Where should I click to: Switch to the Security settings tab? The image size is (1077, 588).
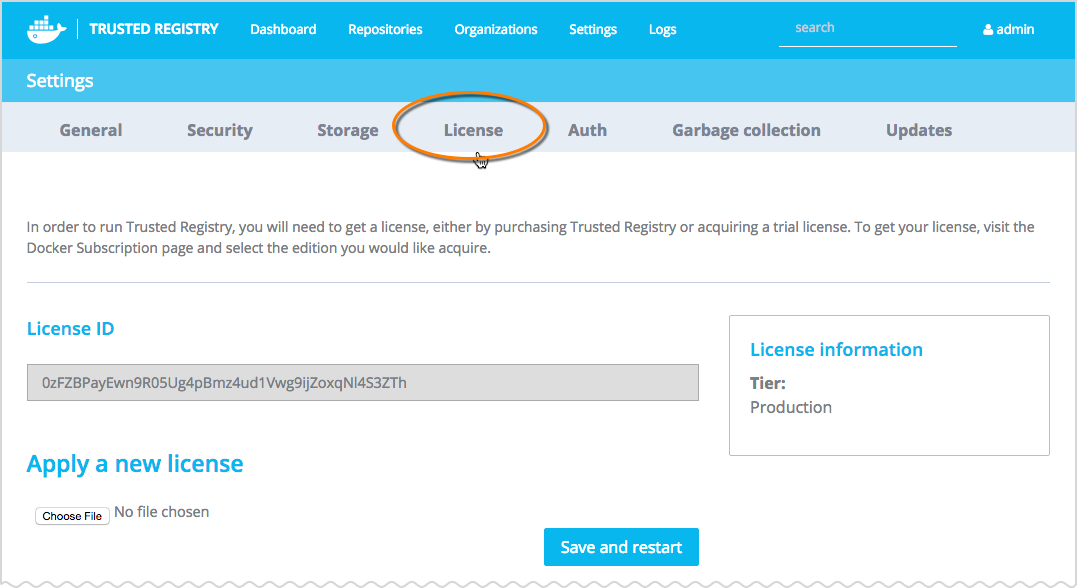click(x=219, y=130)
